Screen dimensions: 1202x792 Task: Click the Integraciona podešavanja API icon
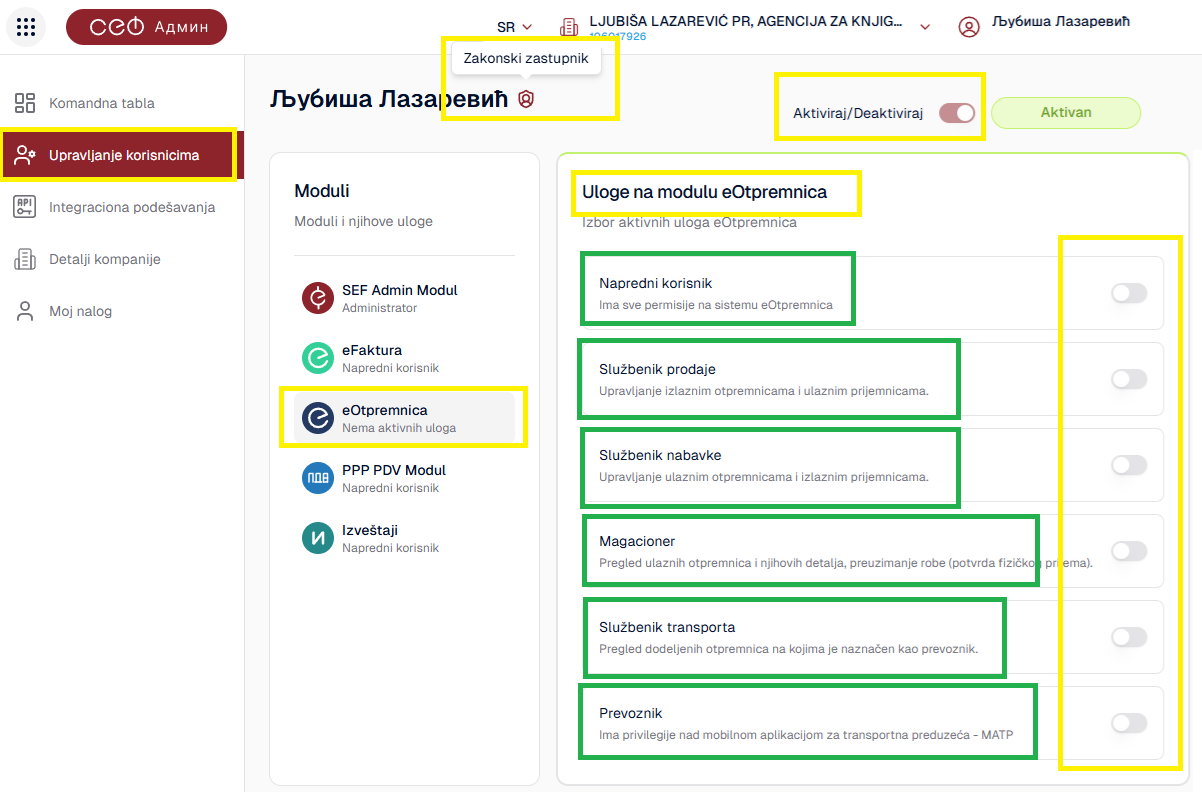pos(25,207)
